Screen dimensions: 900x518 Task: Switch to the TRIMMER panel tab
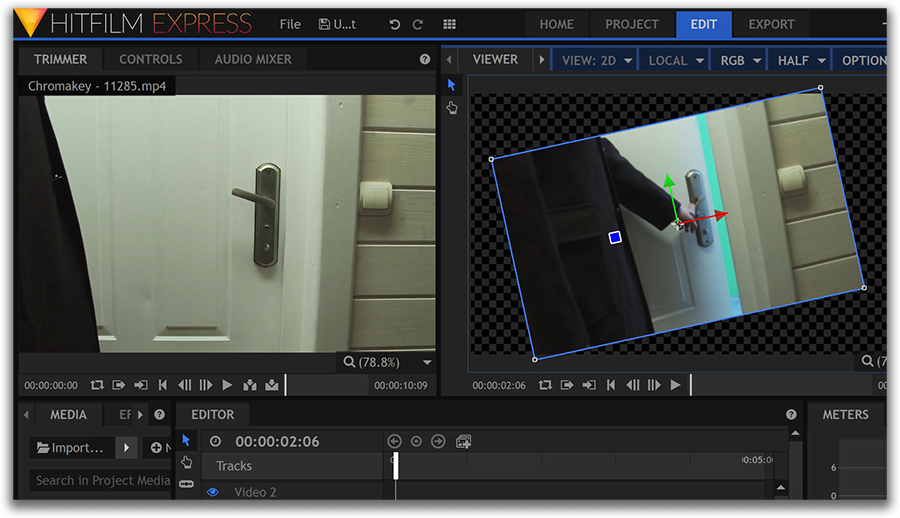click(60, 59)
